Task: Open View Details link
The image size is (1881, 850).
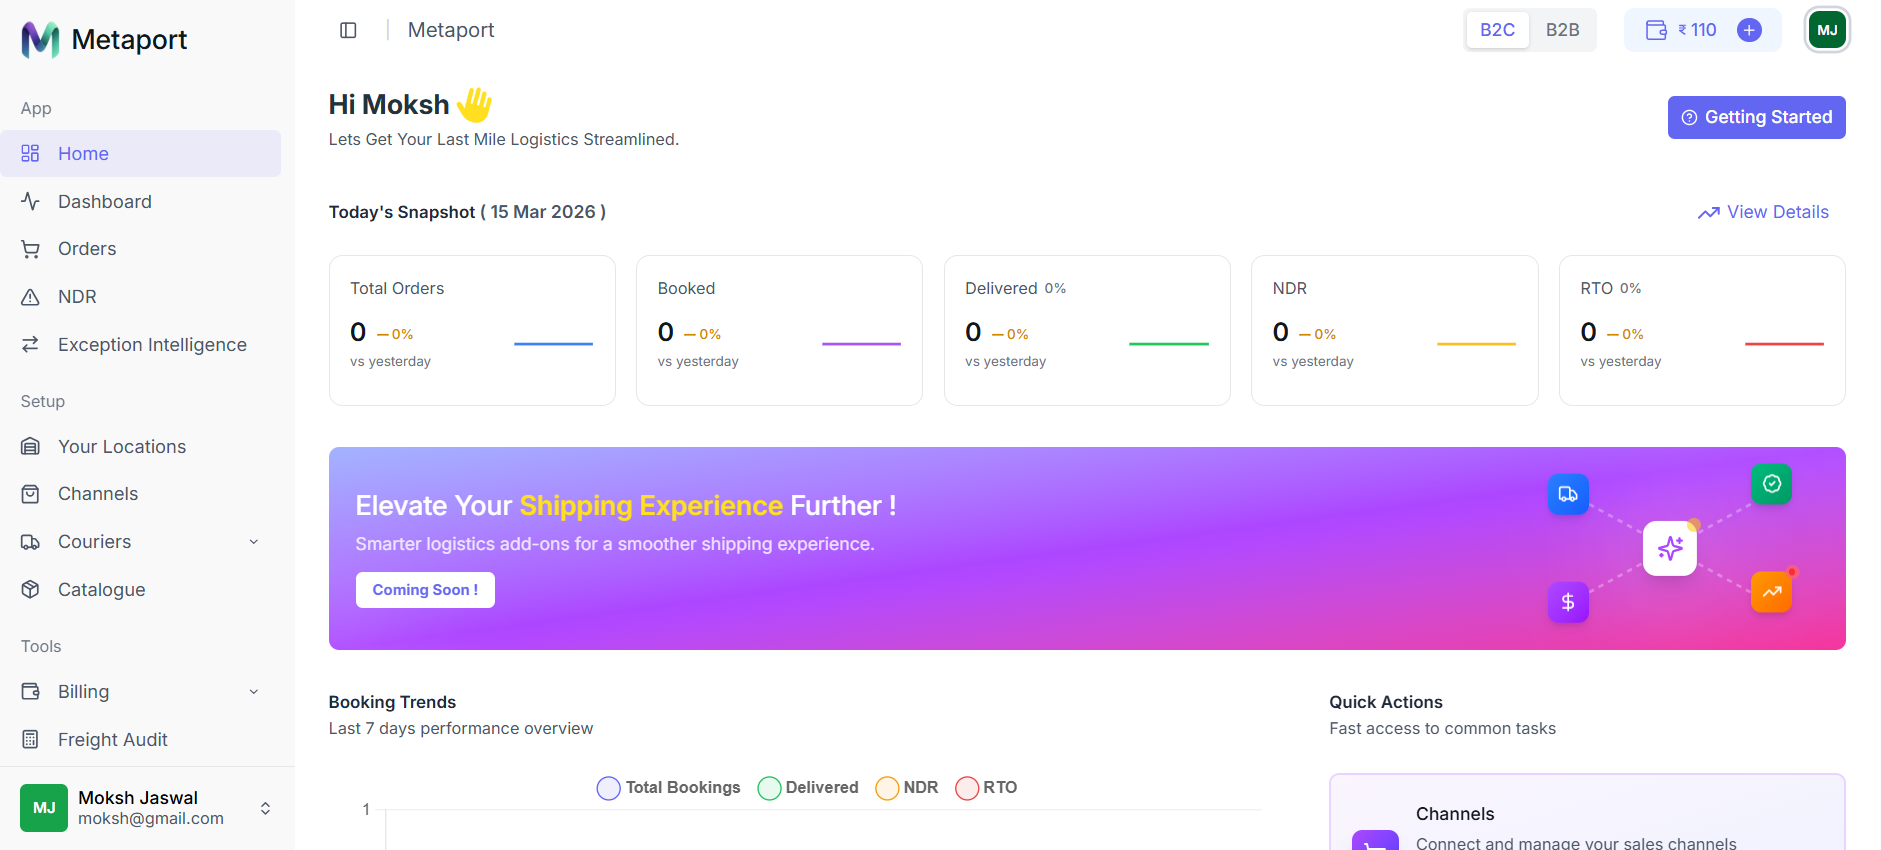Action: pyautogui.click(x=1763, y=212)
